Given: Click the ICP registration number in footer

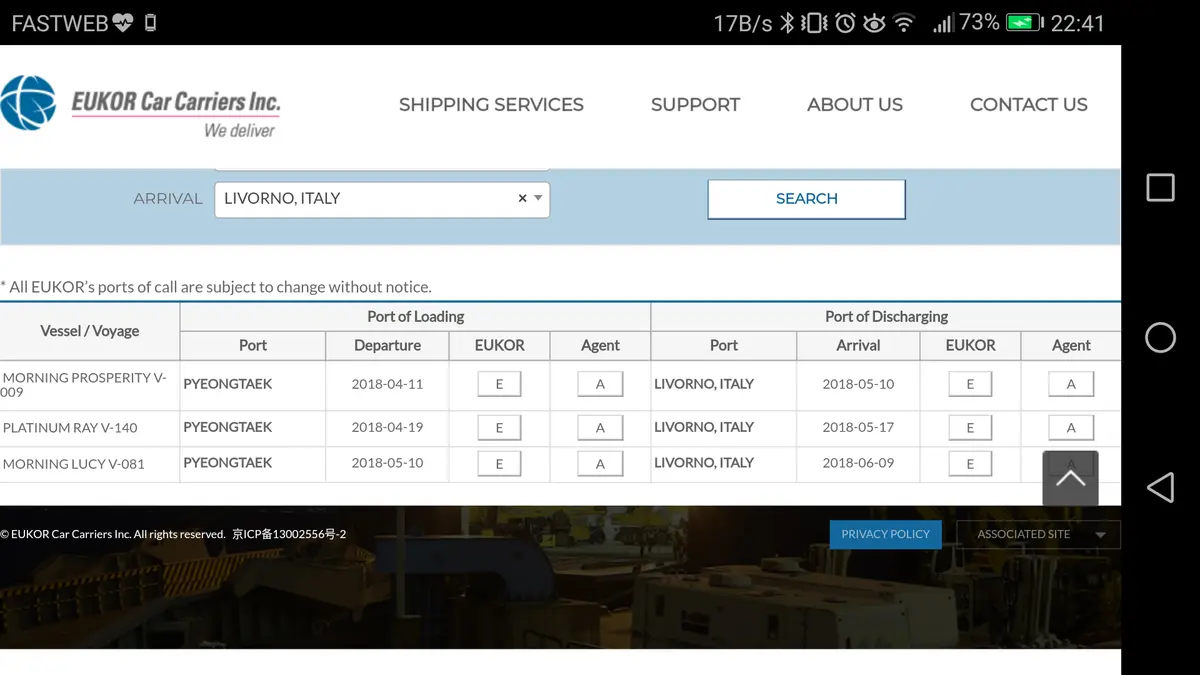Looking at the screenshot, I should pyautogui.click(x=289, y=534).
